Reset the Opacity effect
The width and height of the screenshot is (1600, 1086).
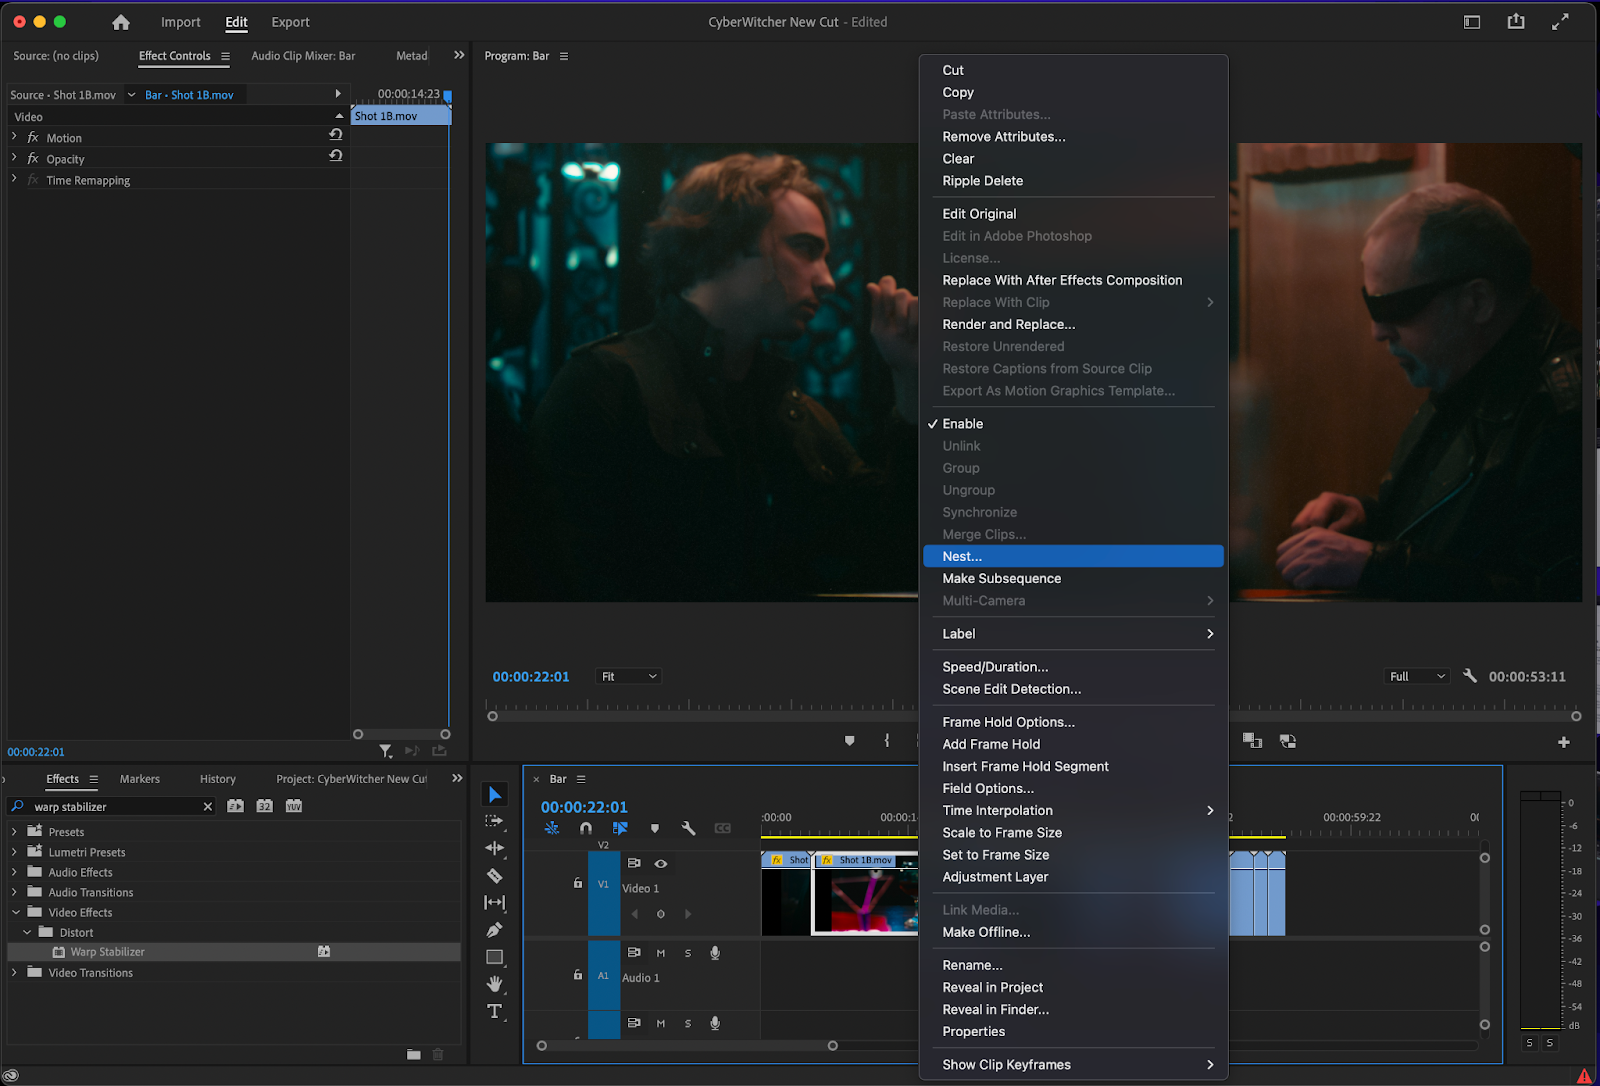[x=336, y=156]
